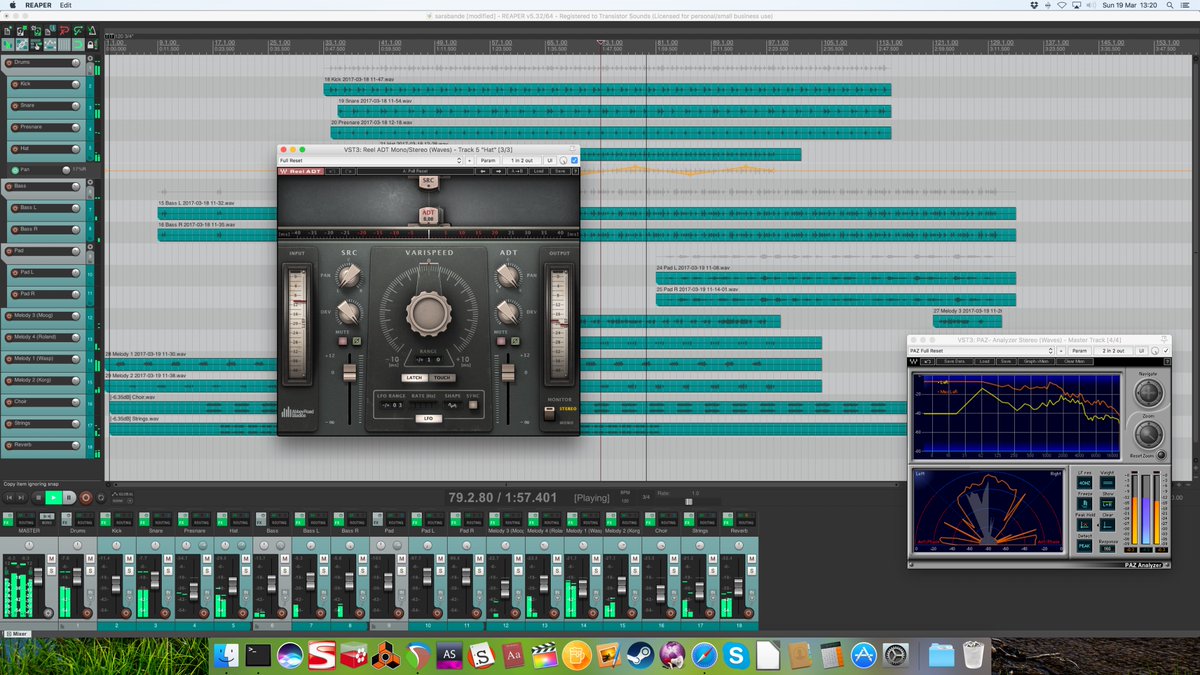Click the plus preset button in Reel ADT window

point(469,160)
